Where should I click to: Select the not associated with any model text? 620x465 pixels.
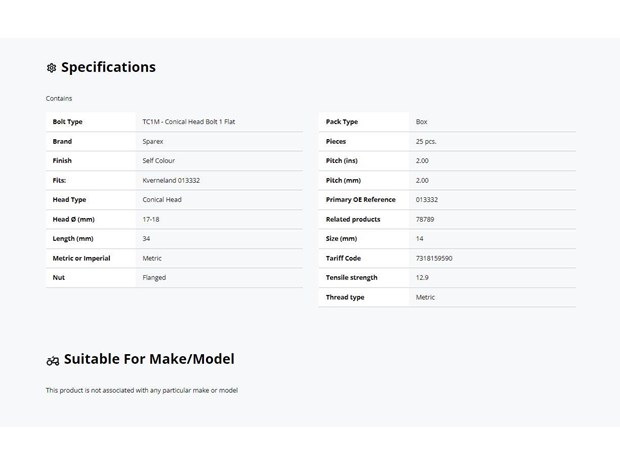click(x=142, y=390)
